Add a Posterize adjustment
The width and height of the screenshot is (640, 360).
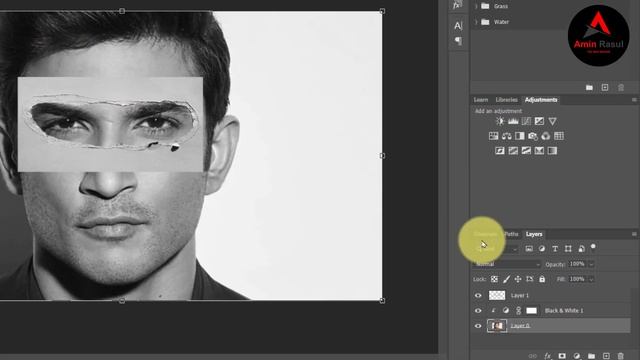coord(513,151)
